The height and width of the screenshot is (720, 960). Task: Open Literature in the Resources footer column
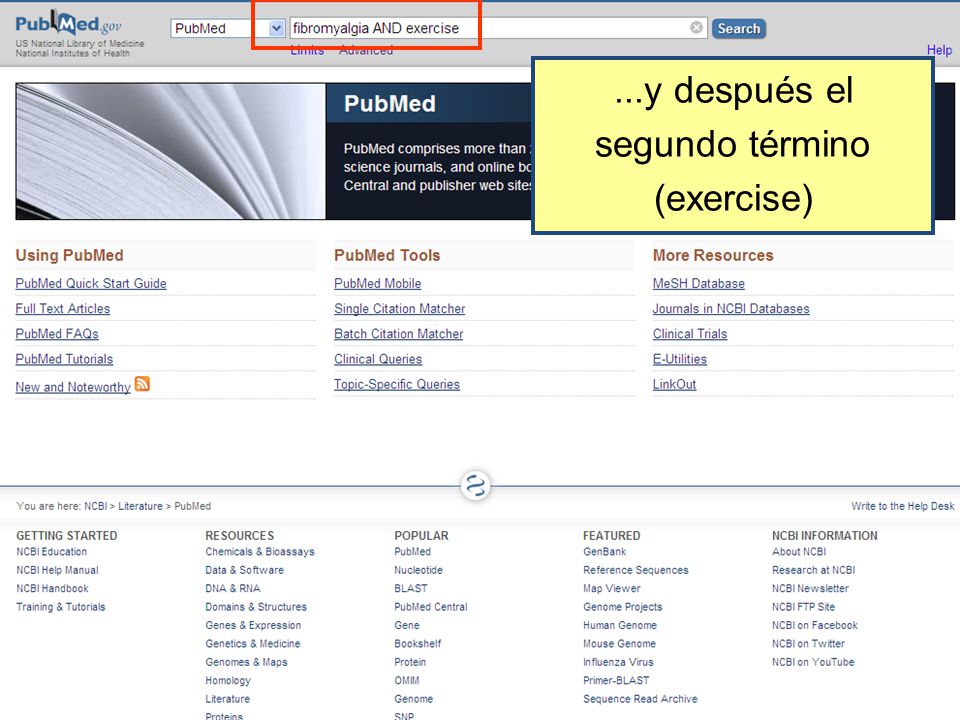[227, 699]
